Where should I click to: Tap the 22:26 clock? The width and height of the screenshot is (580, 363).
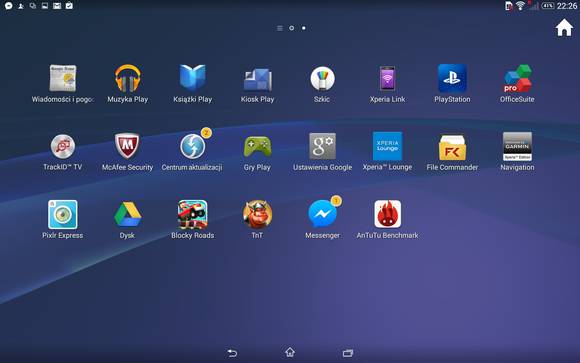567,6
